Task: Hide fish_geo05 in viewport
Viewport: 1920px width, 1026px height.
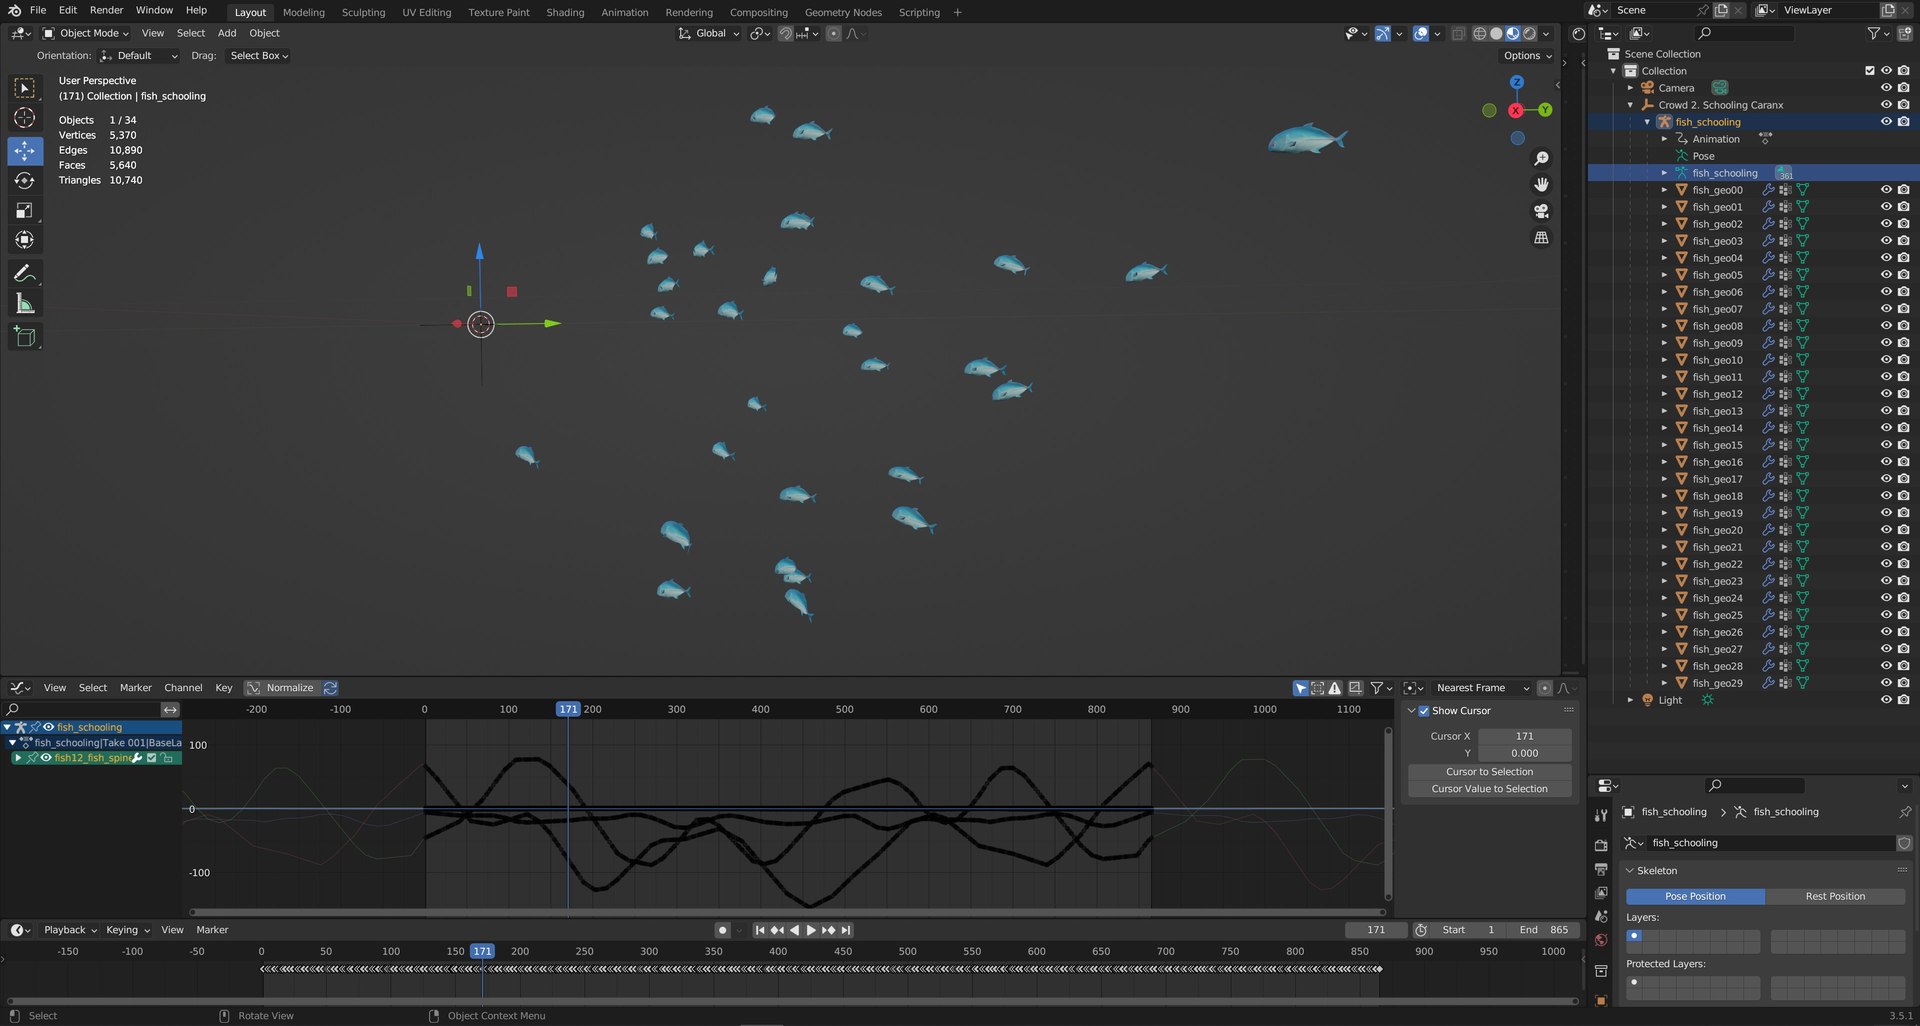Action: pos(1886,275)
